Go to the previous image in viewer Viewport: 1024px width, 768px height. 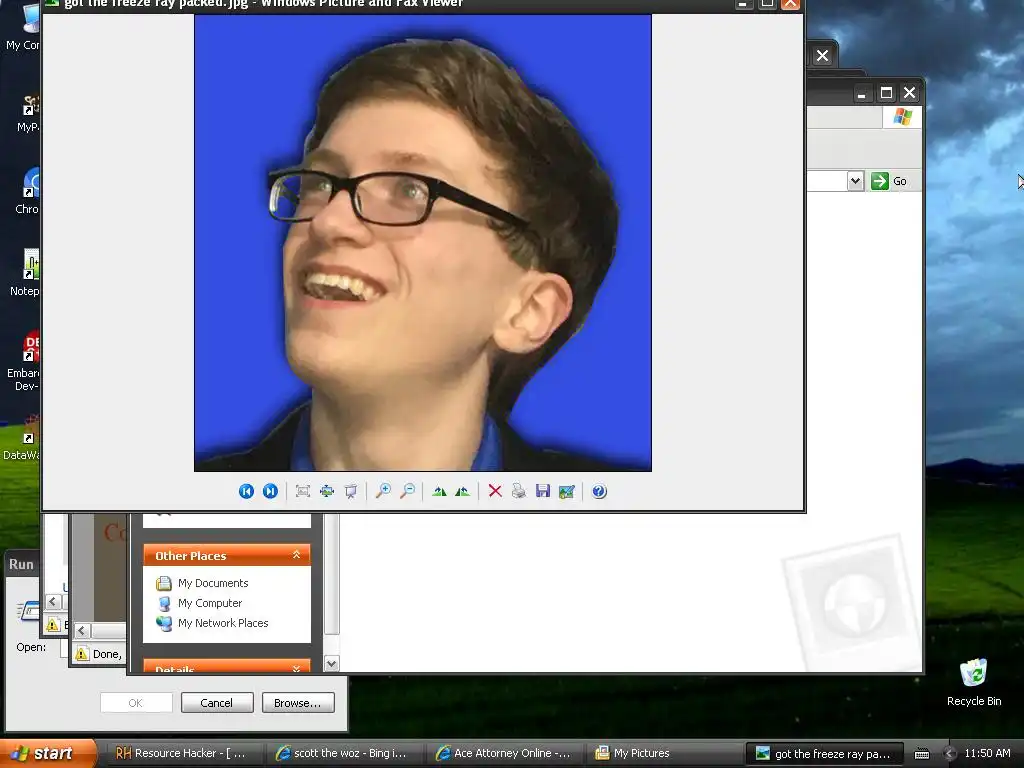click(x=246, y=491)
